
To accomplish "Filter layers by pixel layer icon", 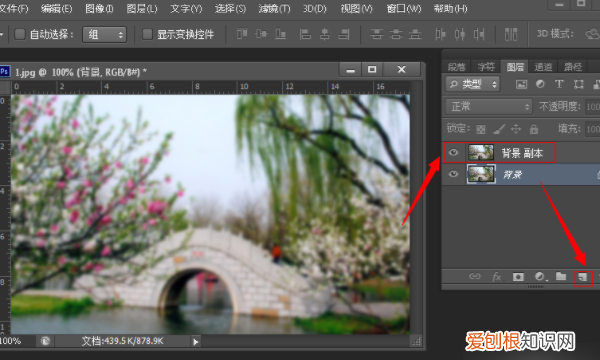I will point(521,84).
